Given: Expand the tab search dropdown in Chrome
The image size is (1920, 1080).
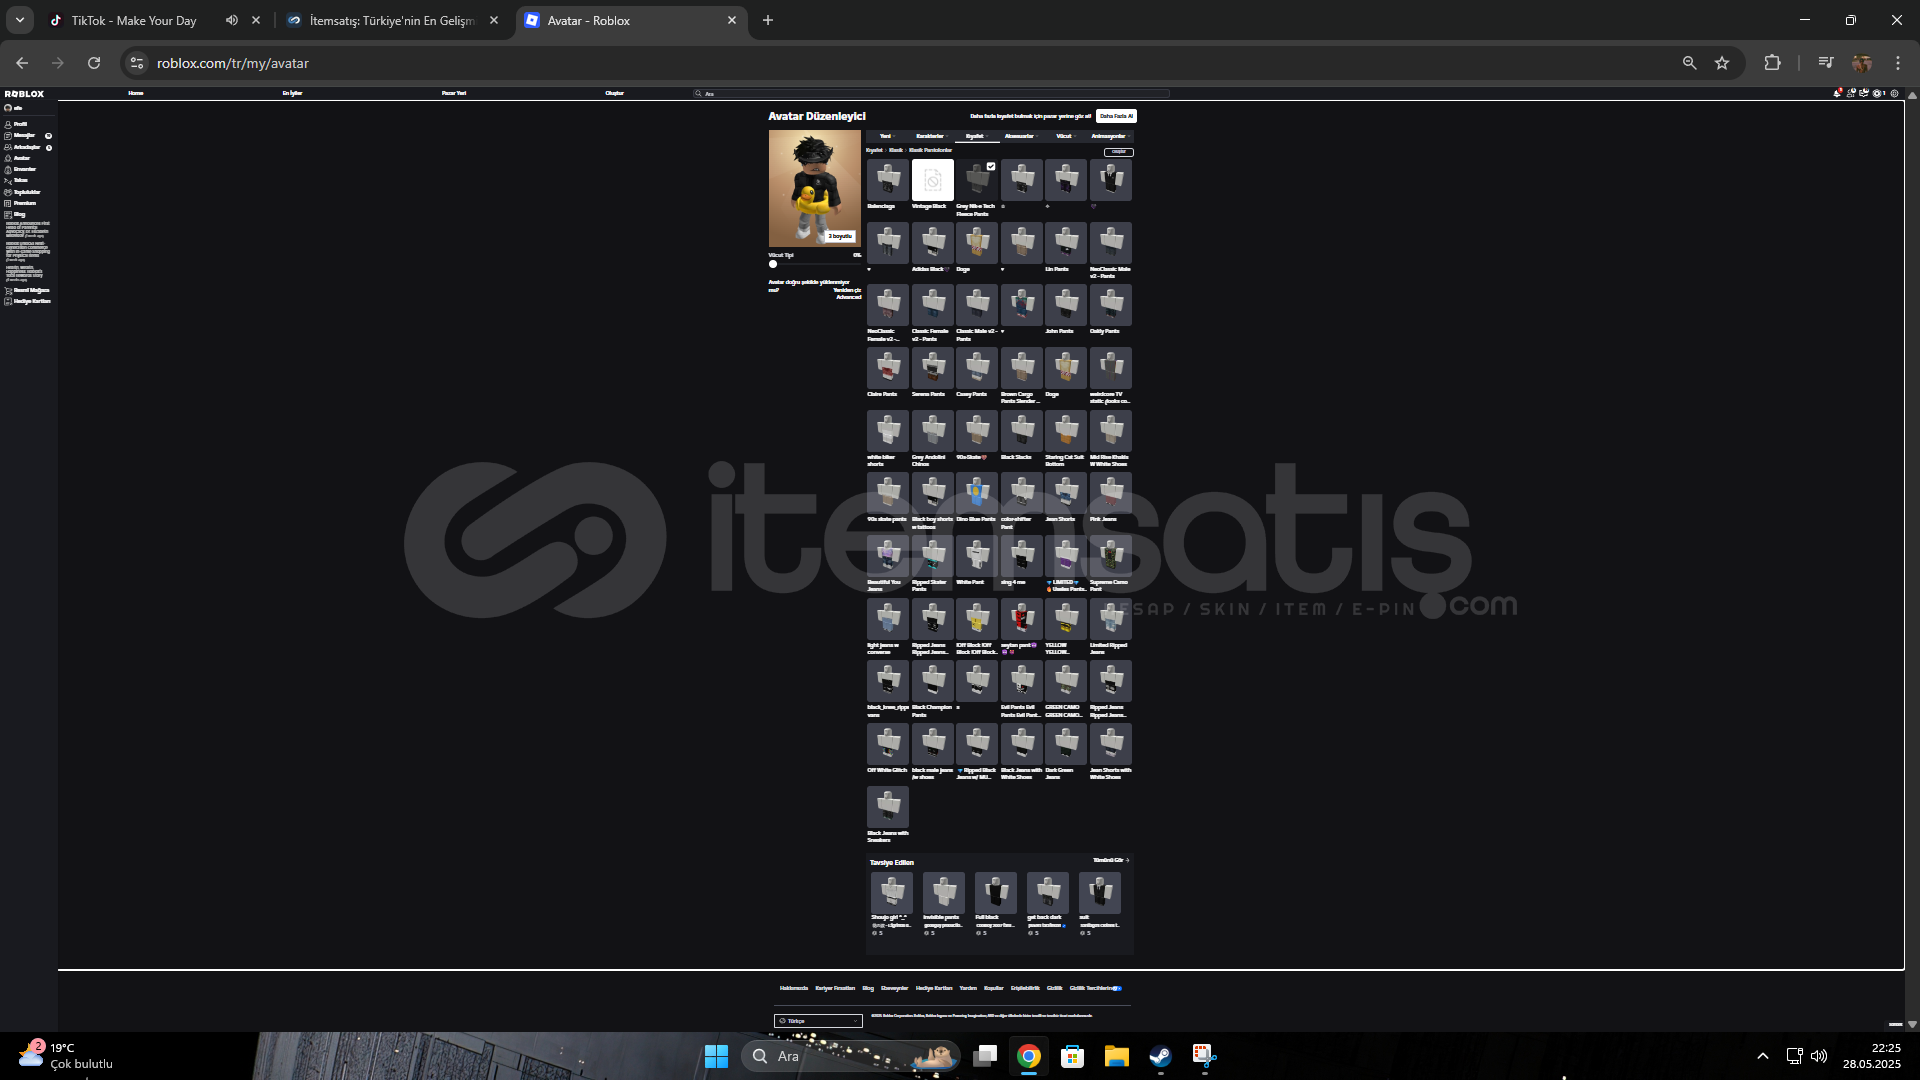Looking at the screenshot, I should point(19,20).
